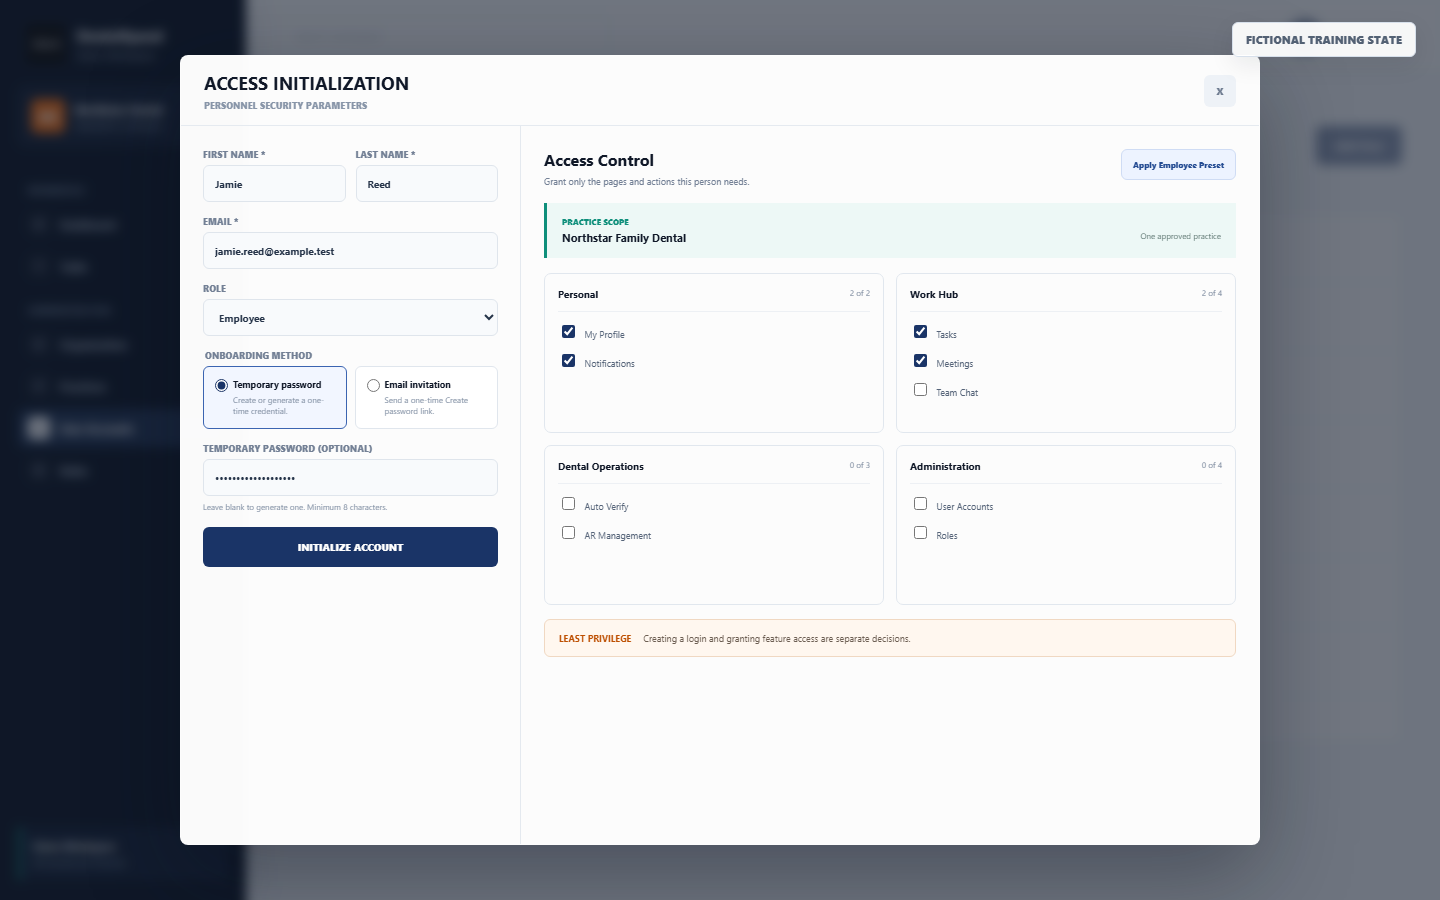The image size is (1440, 900).
Task: Uncheck the Meetings checkbox
Action: tap(920, 361)
